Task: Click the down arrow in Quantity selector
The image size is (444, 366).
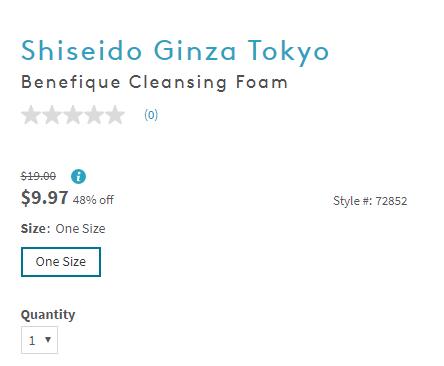Action: pyautogui.click(x=48, y=340)
